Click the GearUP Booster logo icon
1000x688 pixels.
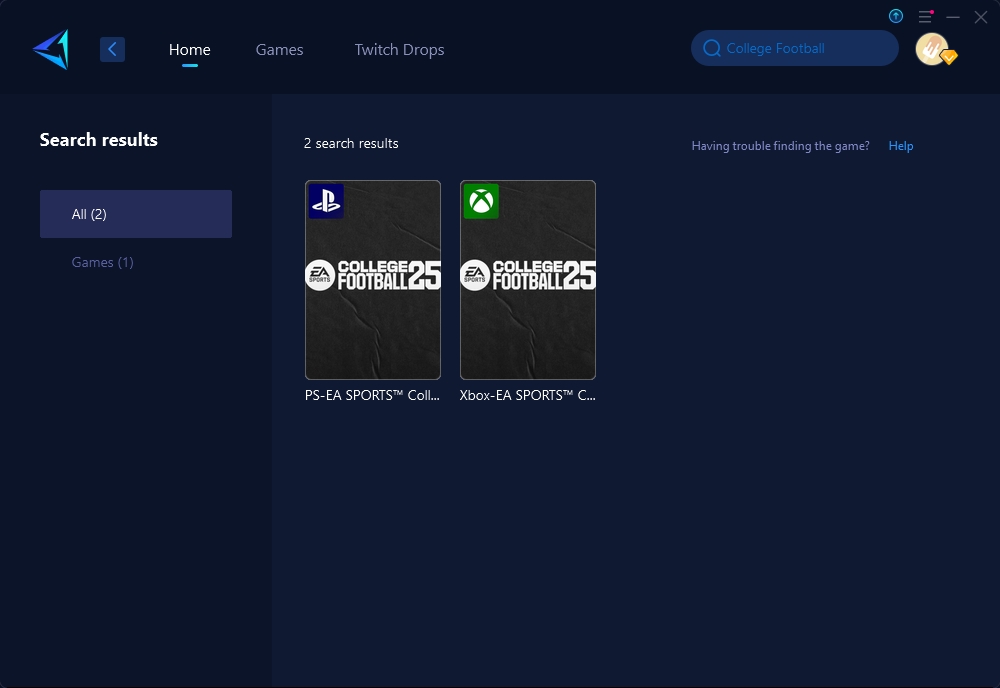52,49
